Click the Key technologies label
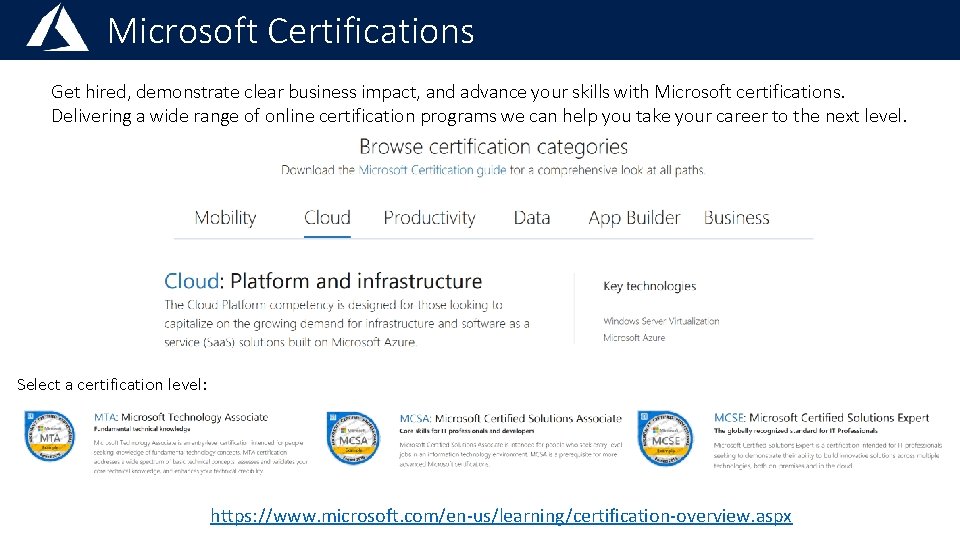960x540 pixels. point(650,286)
